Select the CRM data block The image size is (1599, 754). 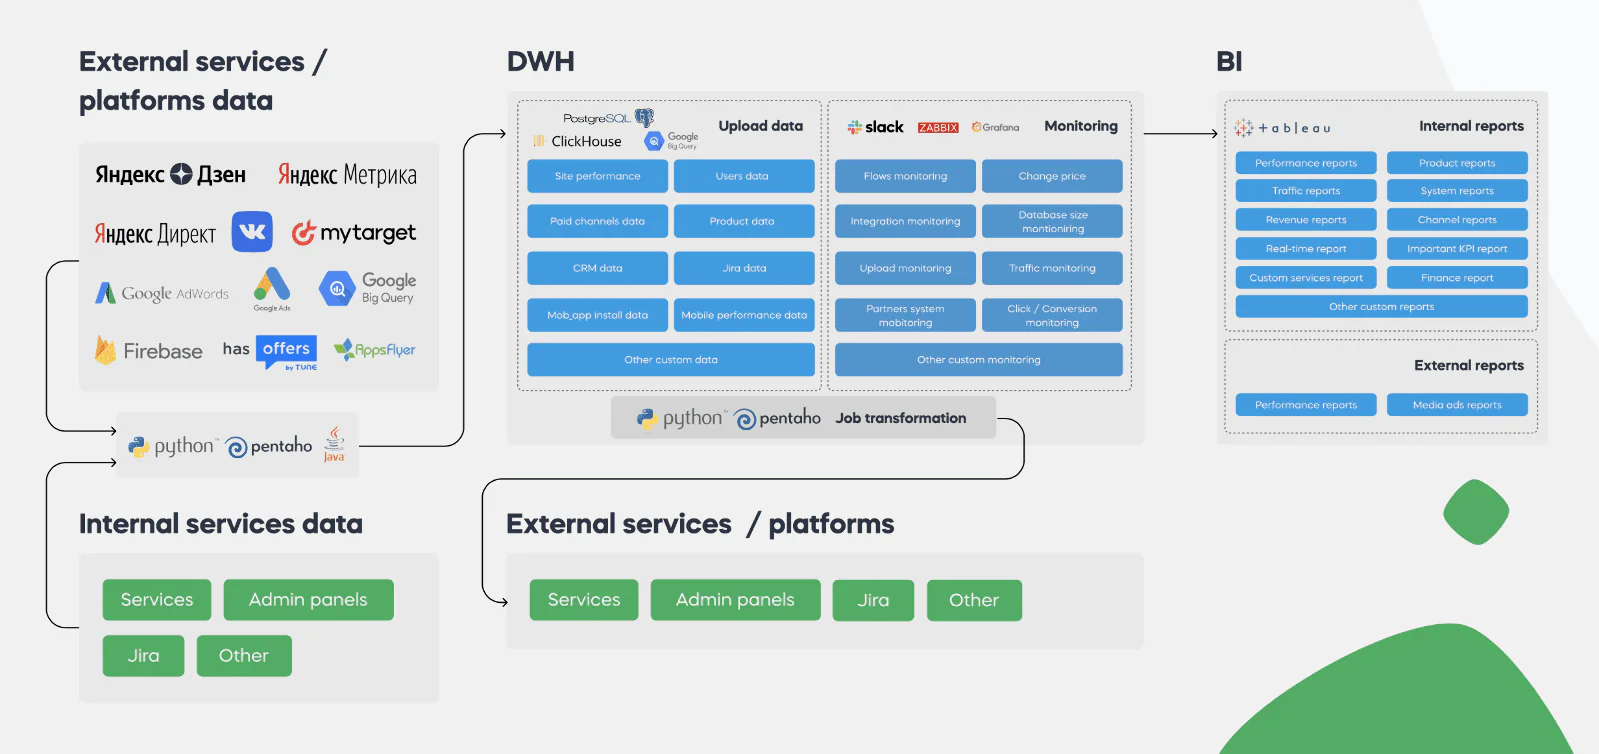598,268
